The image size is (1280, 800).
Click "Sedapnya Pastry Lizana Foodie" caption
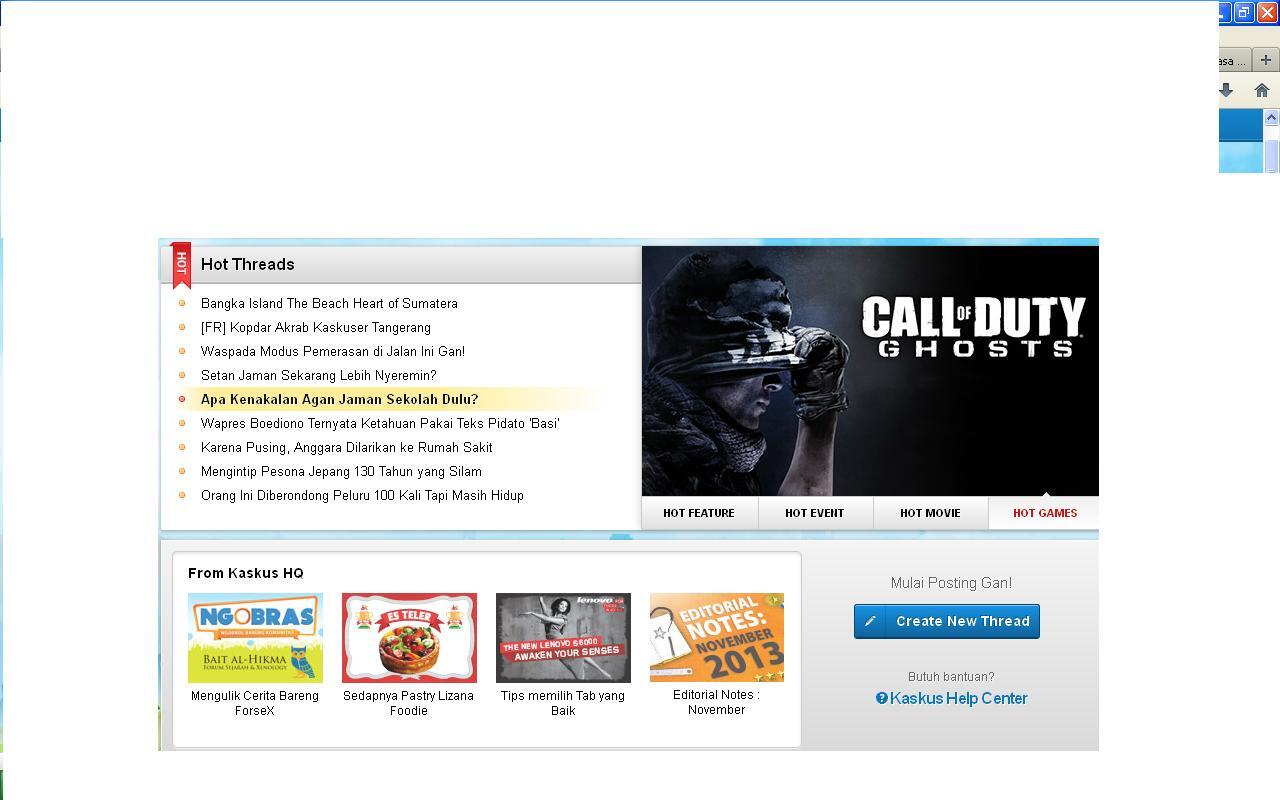pos(409,703)
